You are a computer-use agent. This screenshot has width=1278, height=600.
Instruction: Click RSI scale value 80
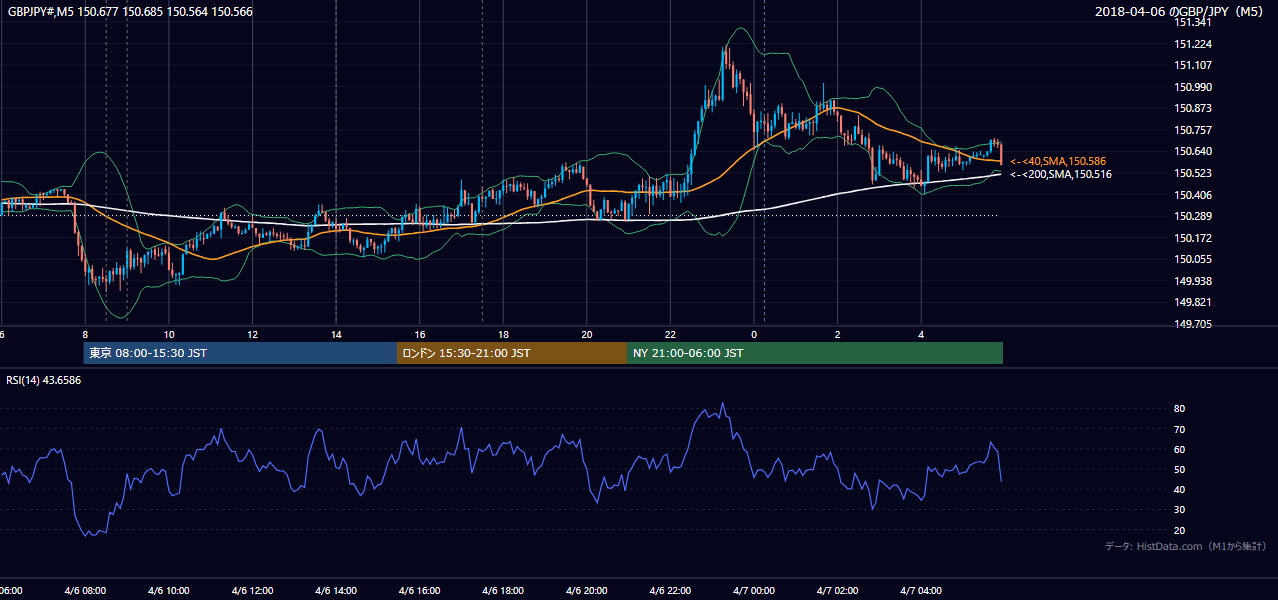pyautogui.click(x=1180, y=409)
